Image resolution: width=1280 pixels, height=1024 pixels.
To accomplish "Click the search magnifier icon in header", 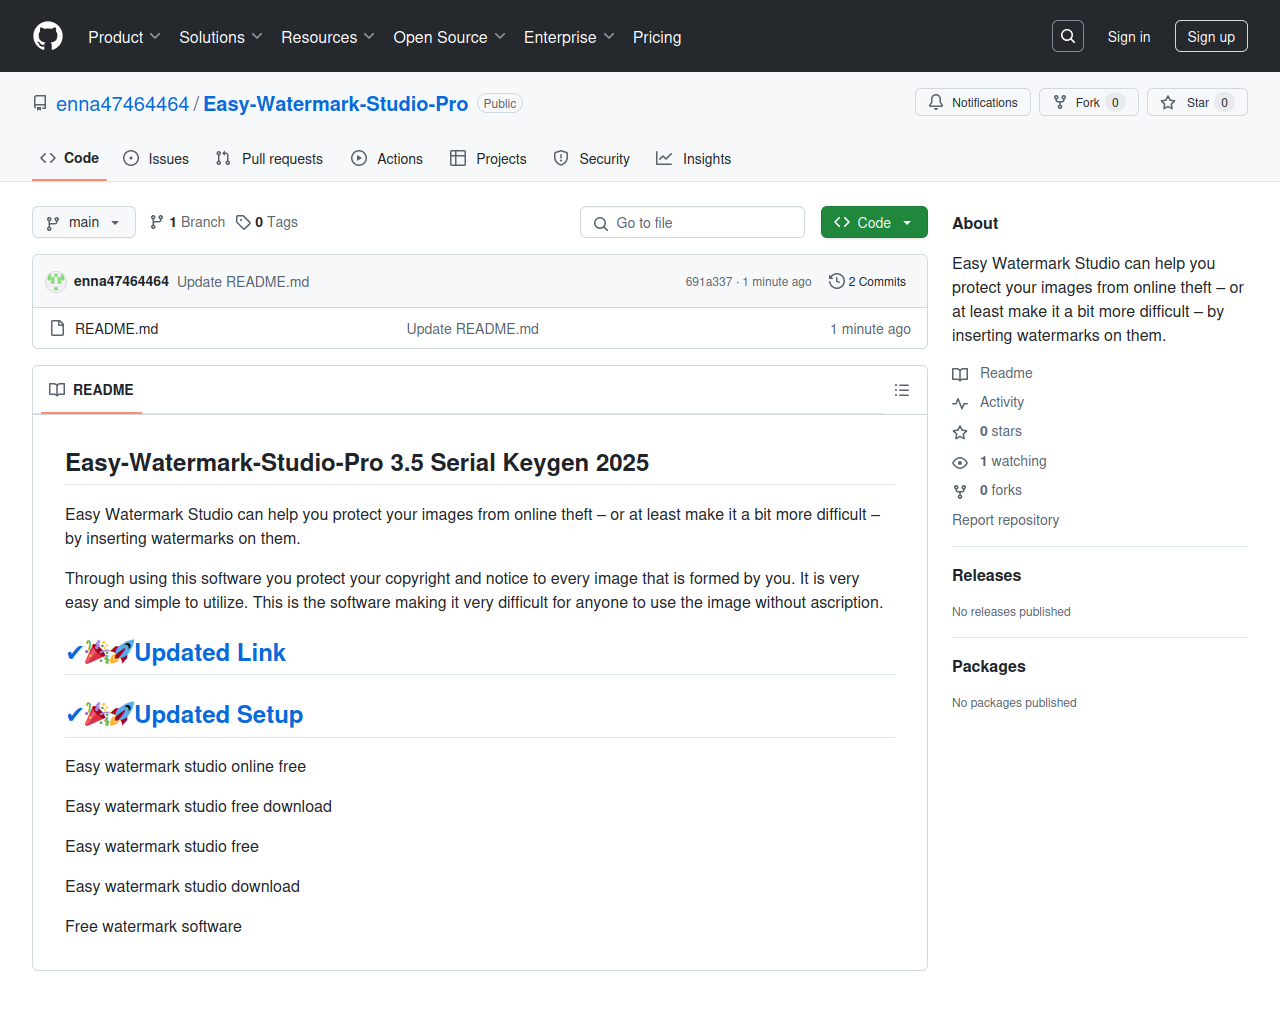I will pos(1068,36).
